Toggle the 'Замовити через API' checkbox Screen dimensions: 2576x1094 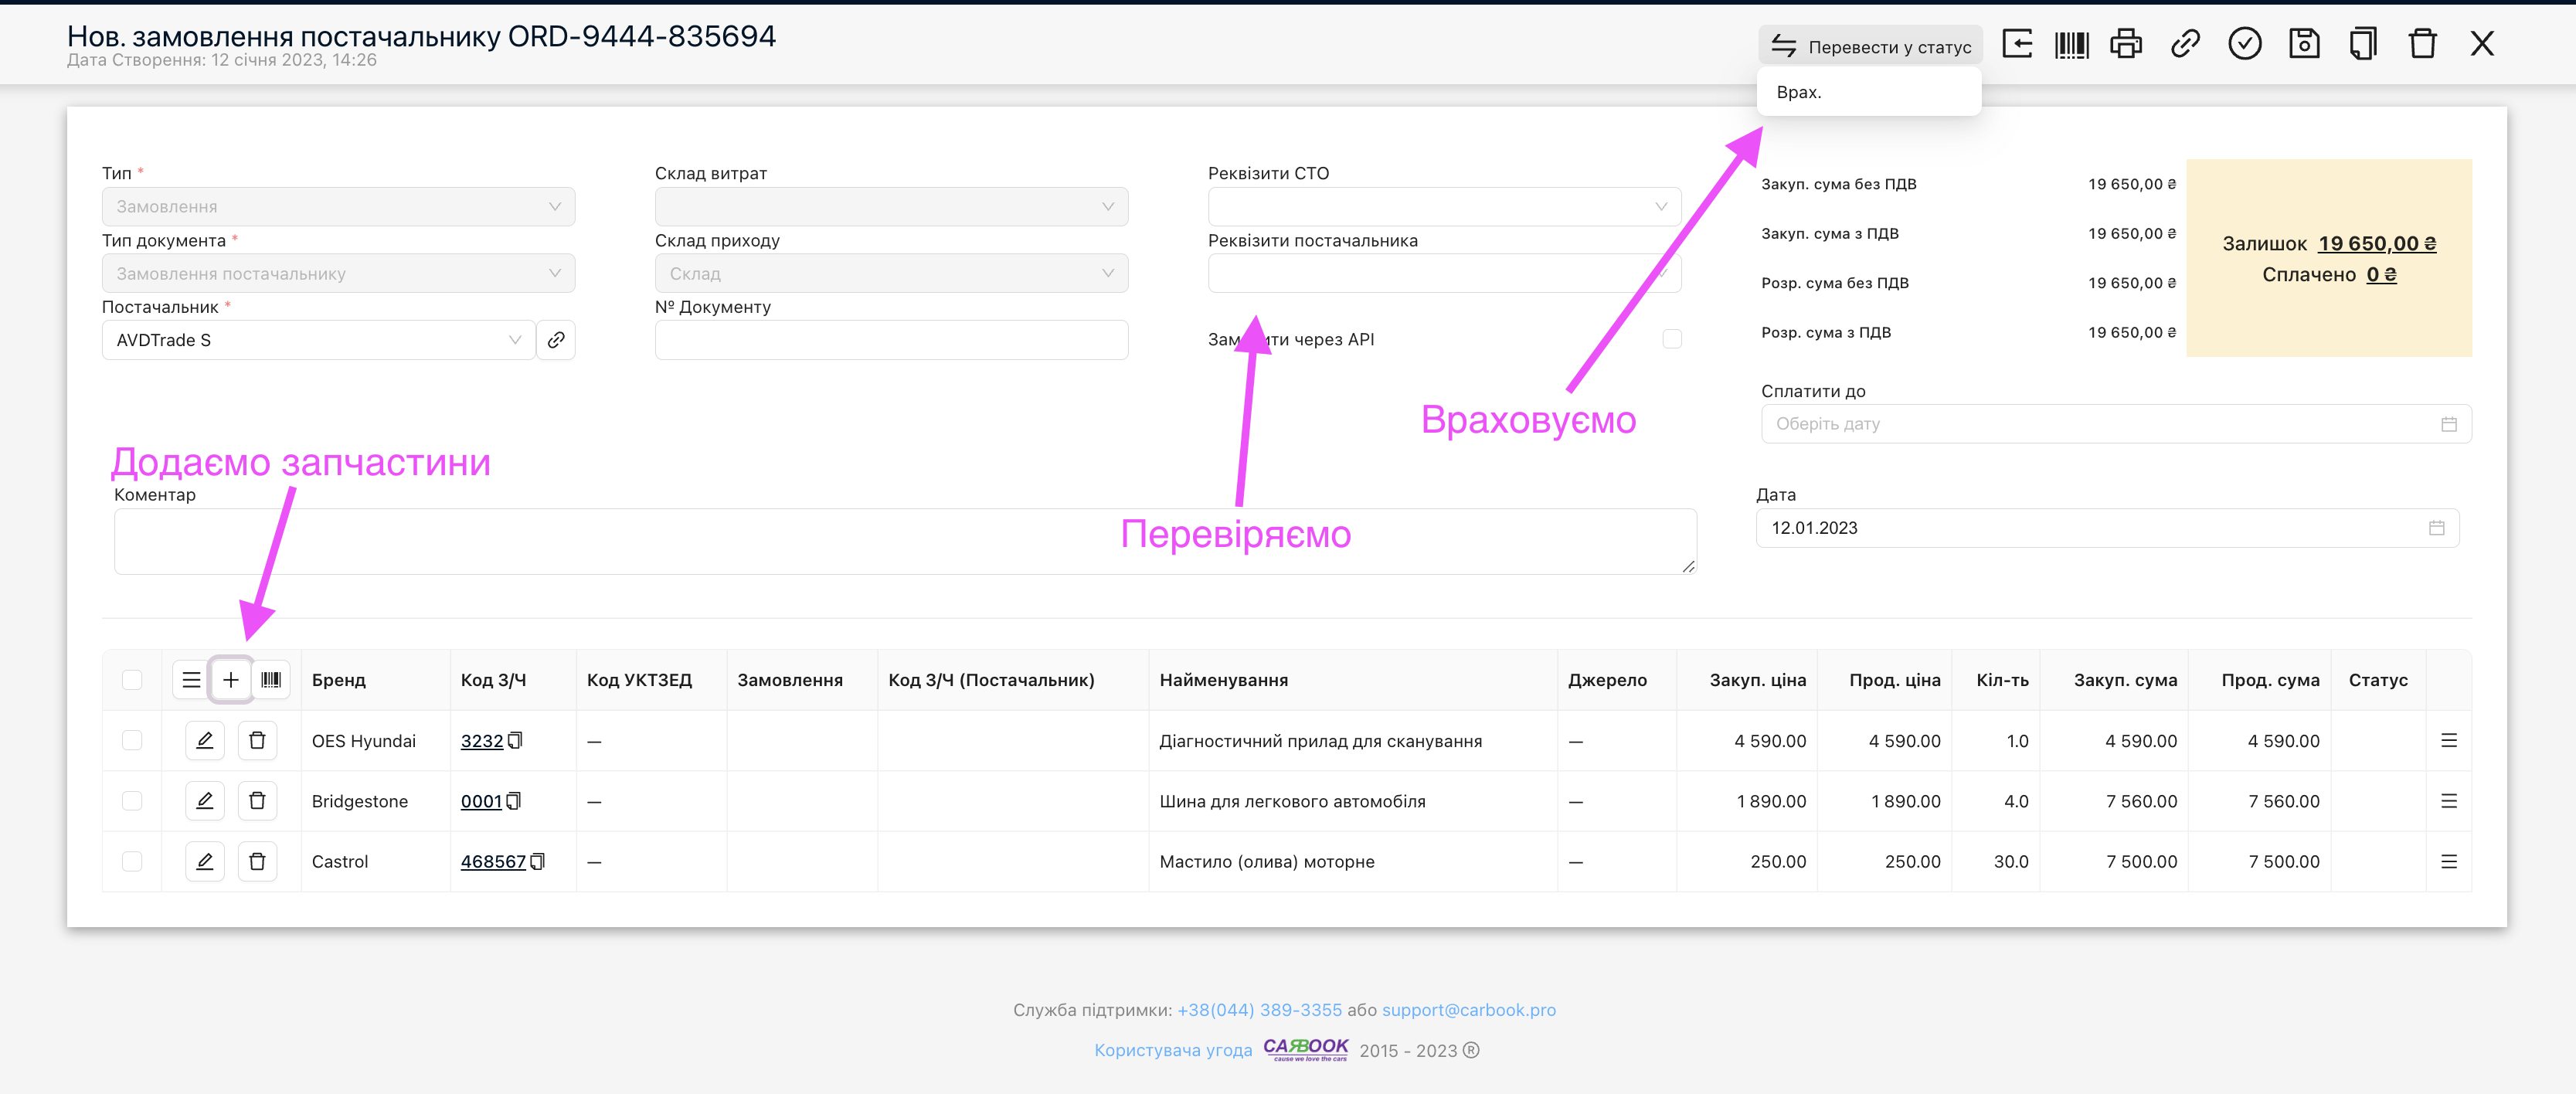(x=1671, y=339)
